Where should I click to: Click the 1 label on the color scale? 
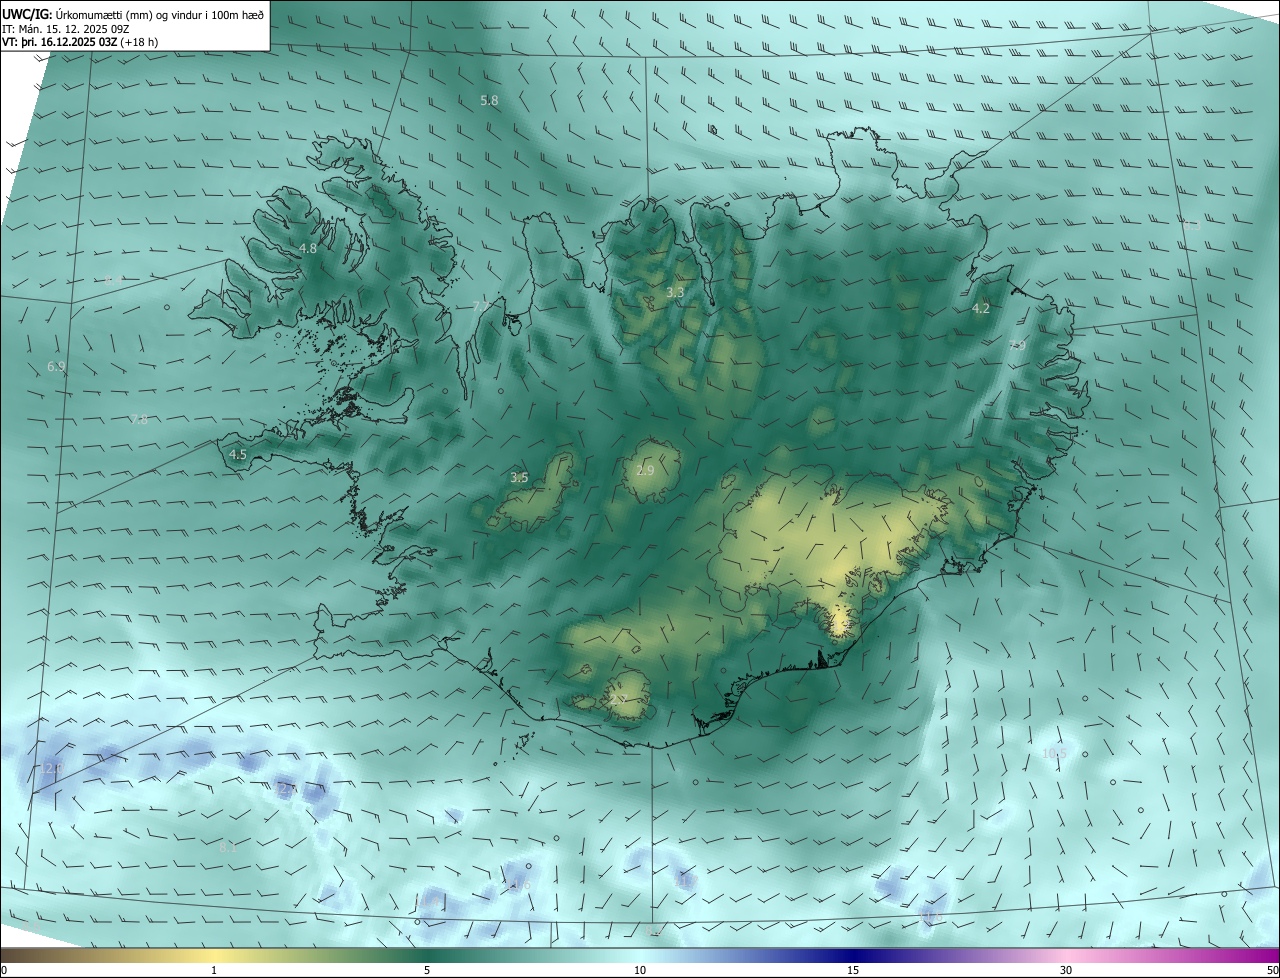tap(214, 970)
